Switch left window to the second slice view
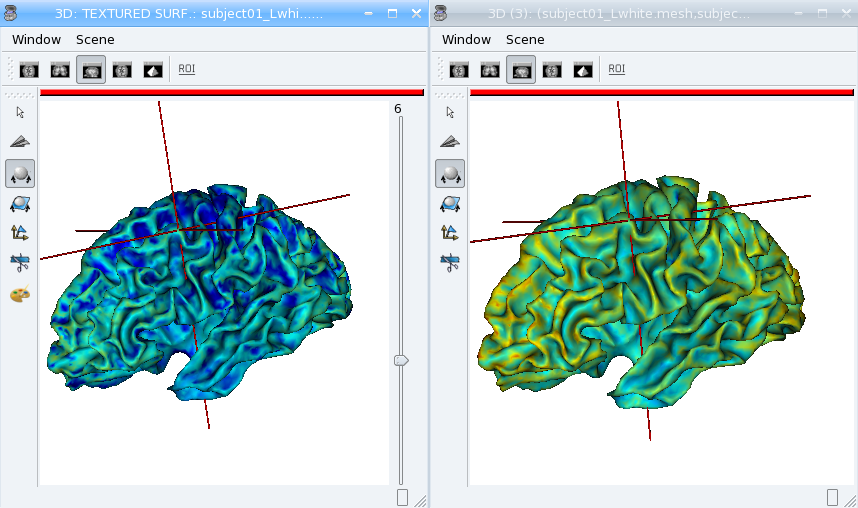Viewport: 858px width, 508px height. coord(60,70)
